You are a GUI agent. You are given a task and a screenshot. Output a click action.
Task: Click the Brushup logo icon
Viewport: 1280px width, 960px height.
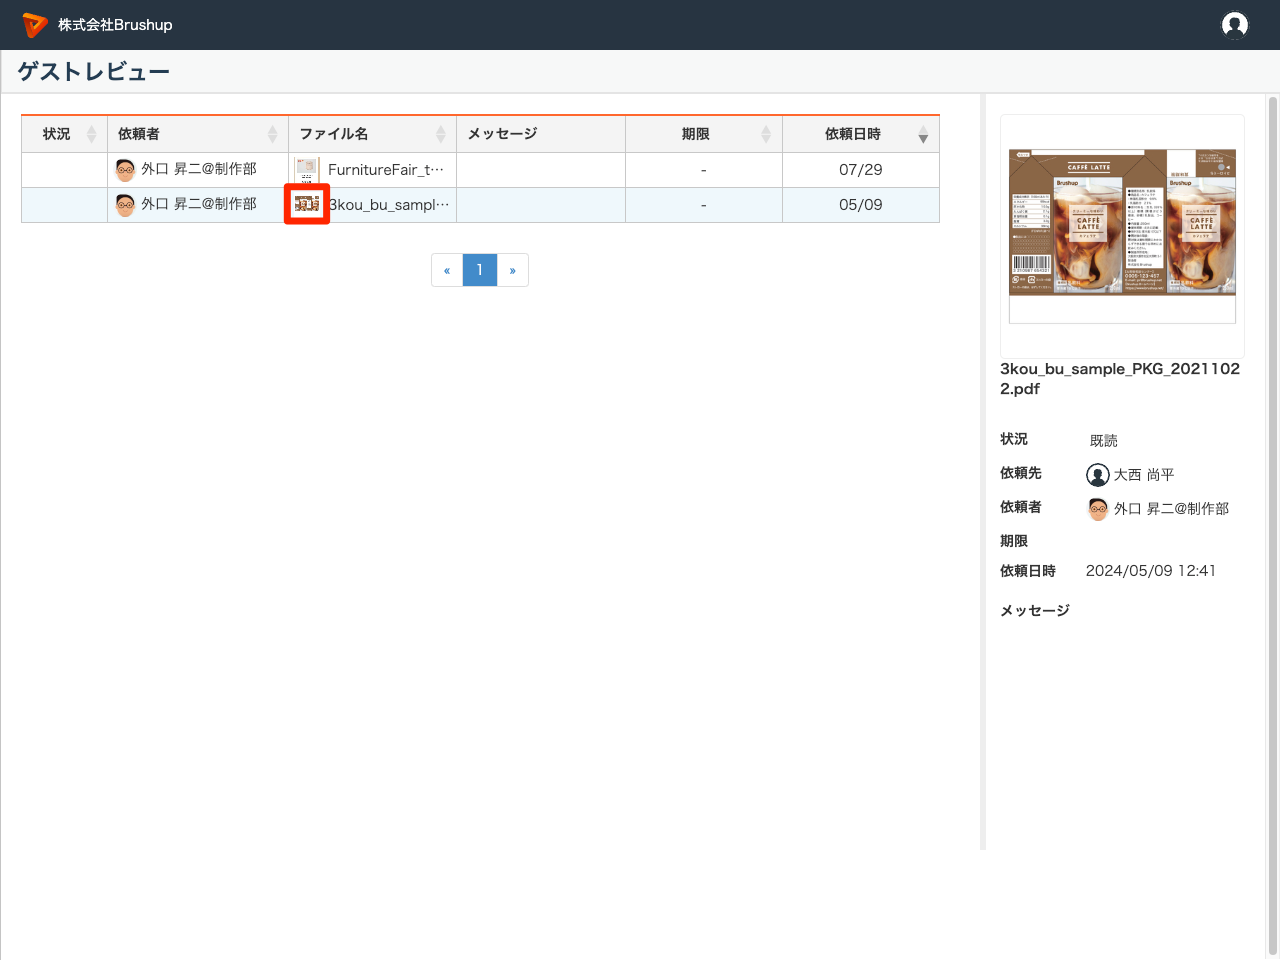(35, 25)
